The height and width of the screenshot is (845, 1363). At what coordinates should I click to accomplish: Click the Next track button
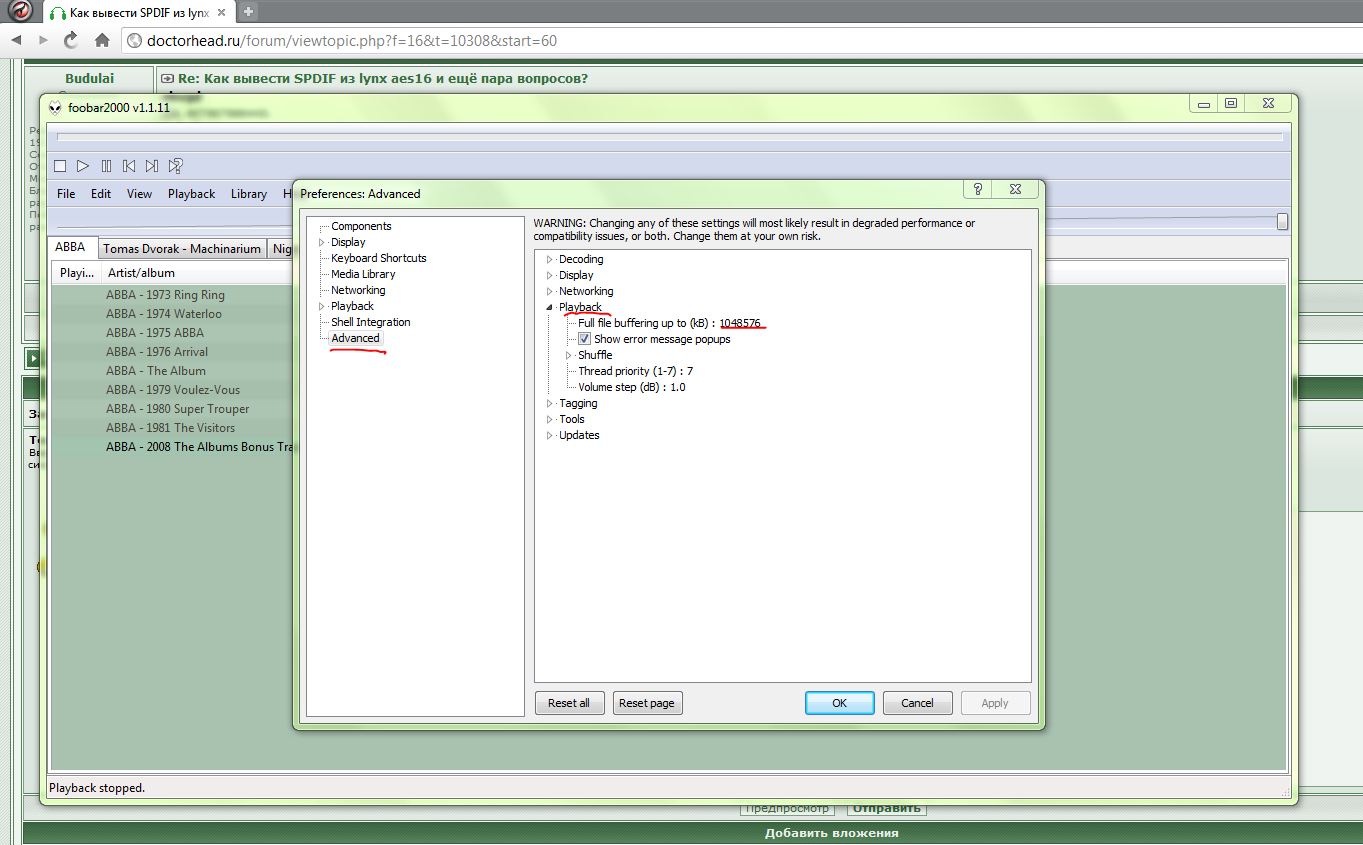pyautogui.click(x=152, y=166)
